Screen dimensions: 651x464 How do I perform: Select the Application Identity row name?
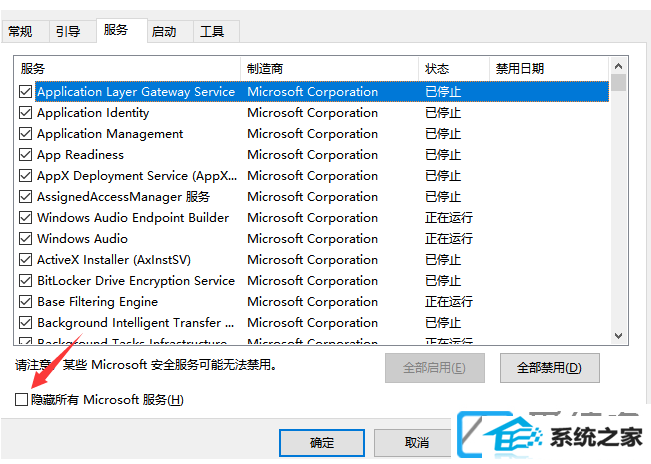tap(93, 113)
